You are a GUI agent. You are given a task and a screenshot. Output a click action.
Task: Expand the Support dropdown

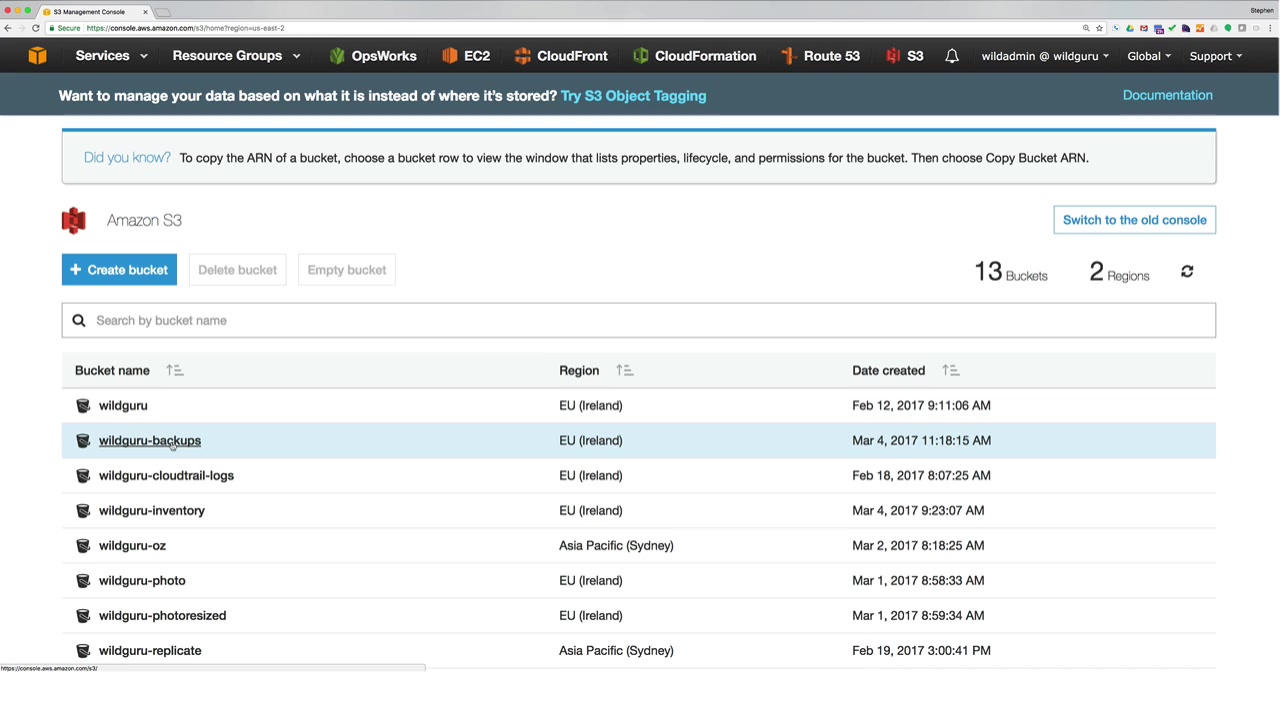pyautogui.click(x=1216, y=56)
